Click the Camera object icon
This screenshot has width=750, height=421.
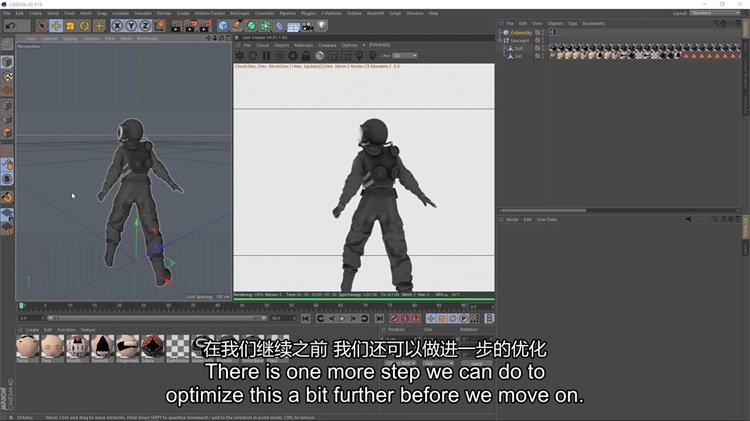pyautogui.click(x=308, y=25)
